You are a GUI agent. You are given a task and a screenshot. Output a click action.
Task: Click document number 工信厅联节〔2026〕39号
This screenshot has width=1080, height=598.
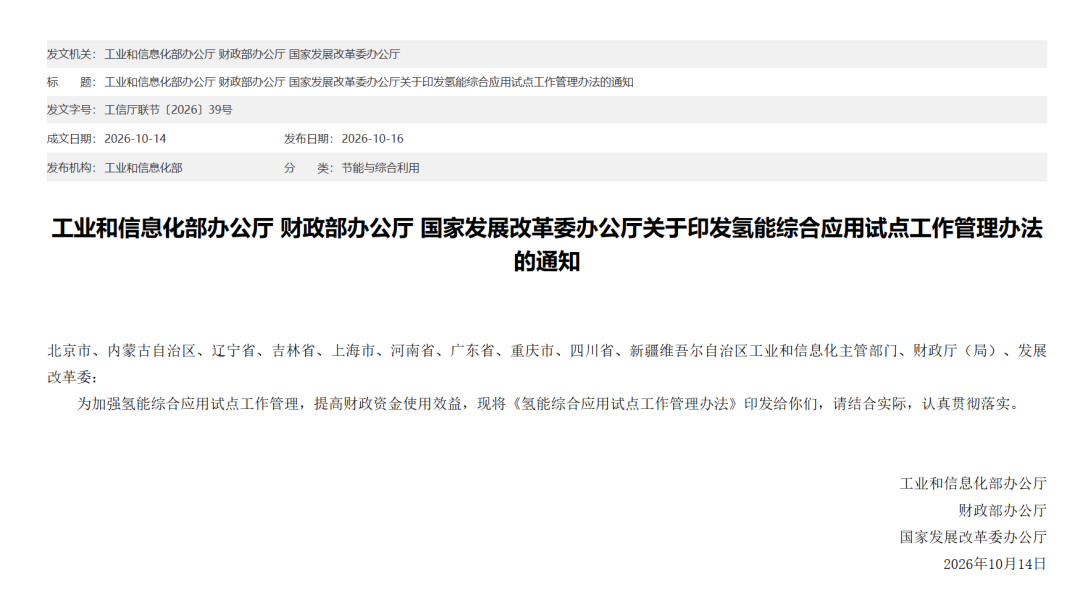click(168, 110)
